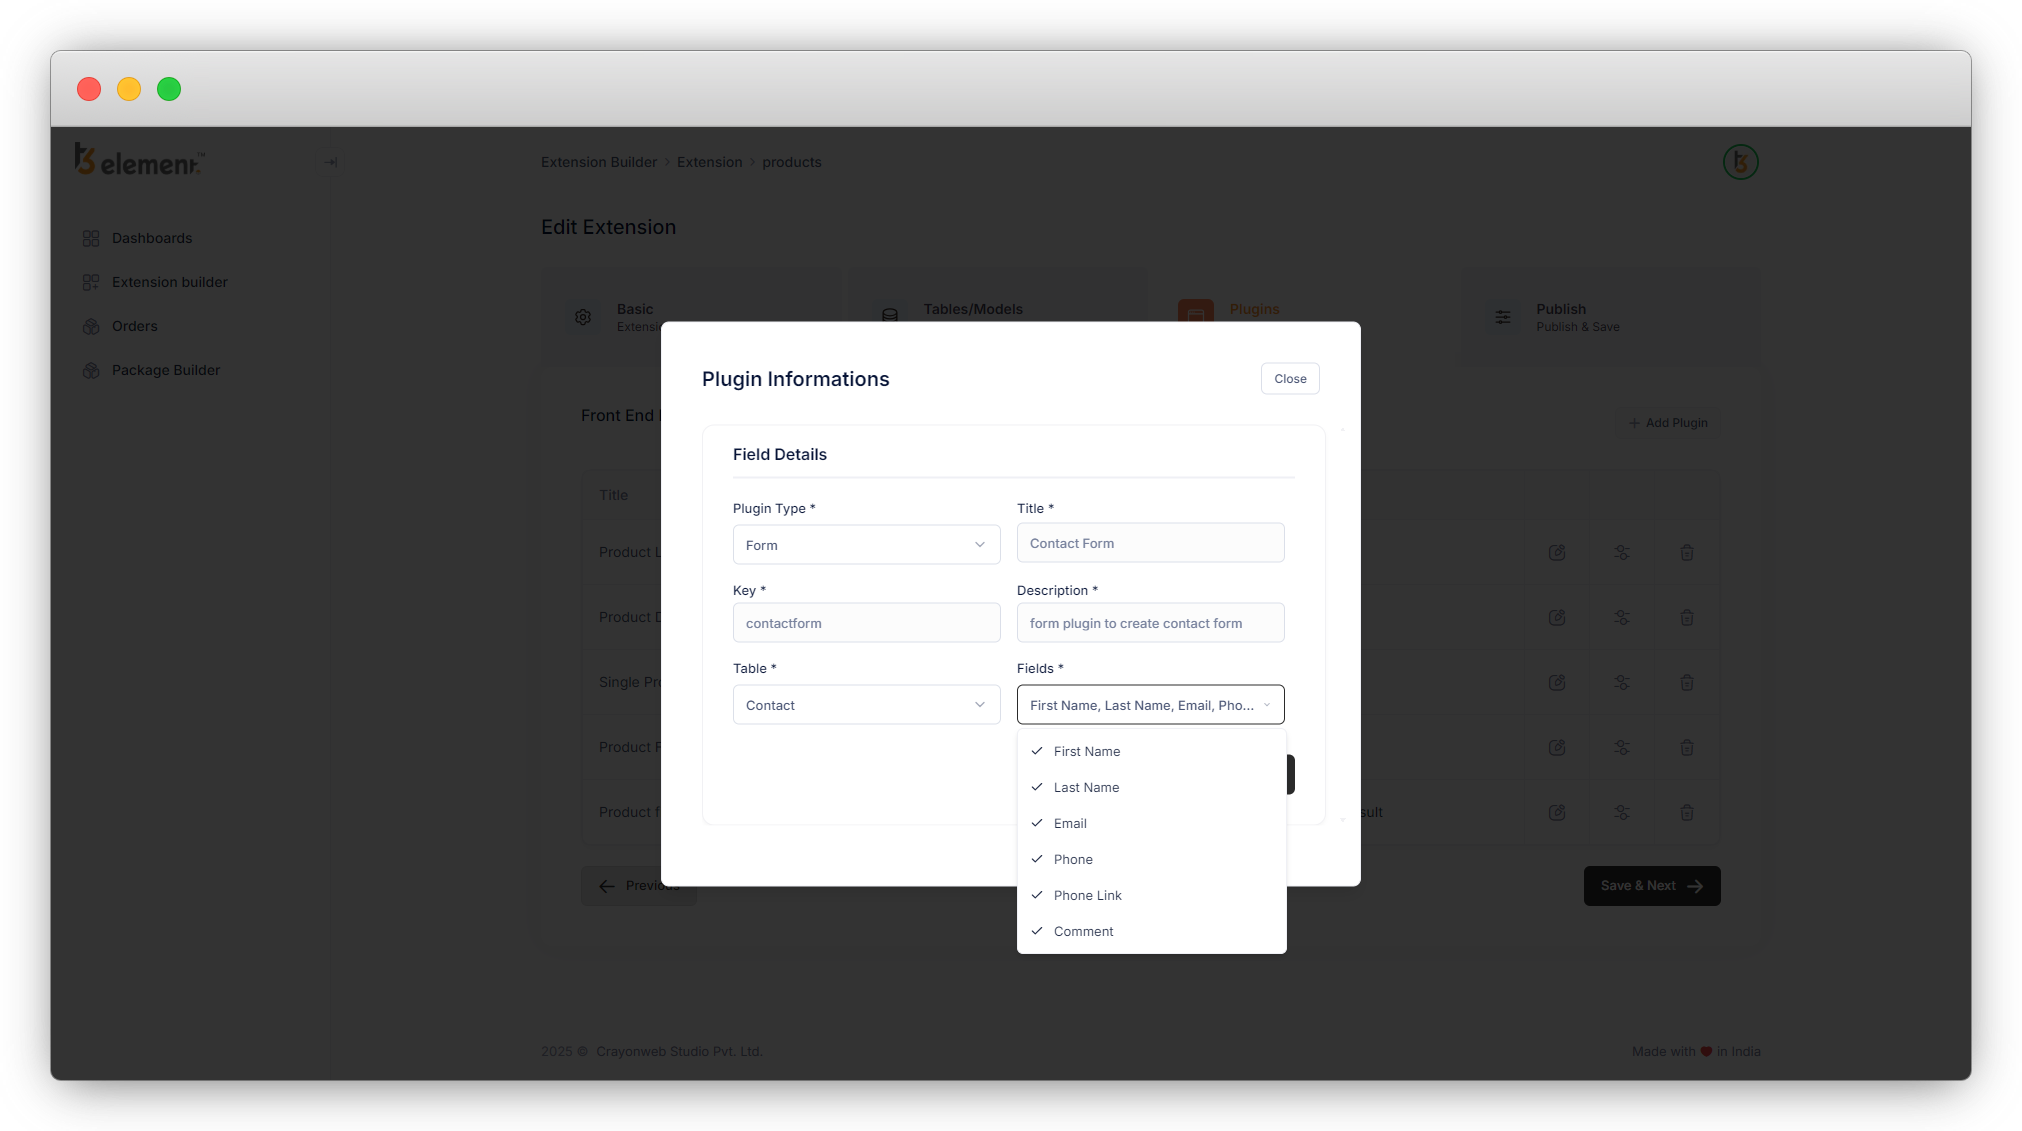The image size is (2022, 1131).
Task: Expand the Table dropdown showing Contact
Action: 866,705
